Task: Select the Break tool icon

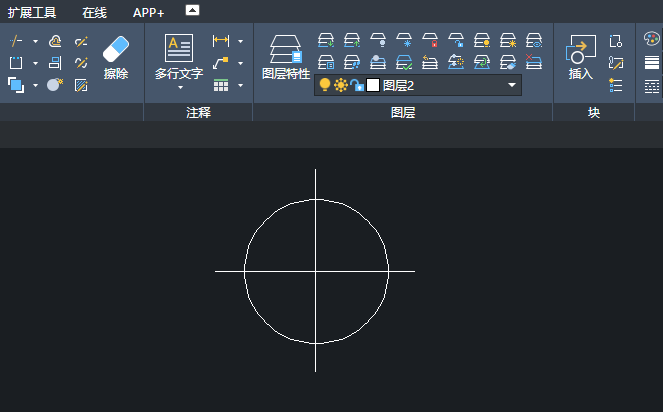Action: tap(16, 41)
